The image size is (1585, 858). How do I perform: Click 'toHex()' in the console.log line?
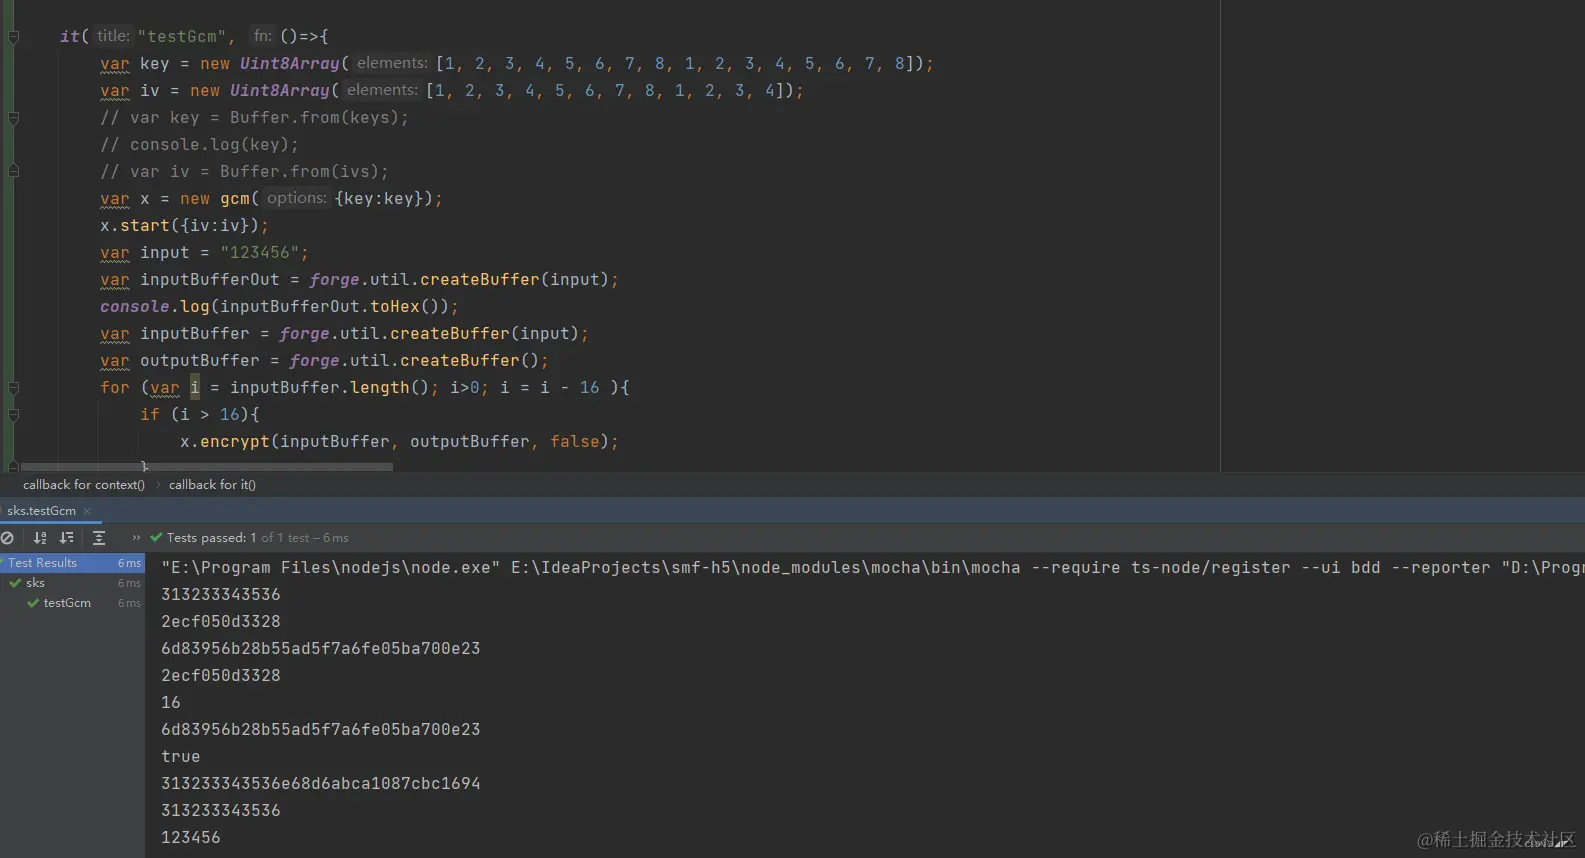(x=410, y=307)
